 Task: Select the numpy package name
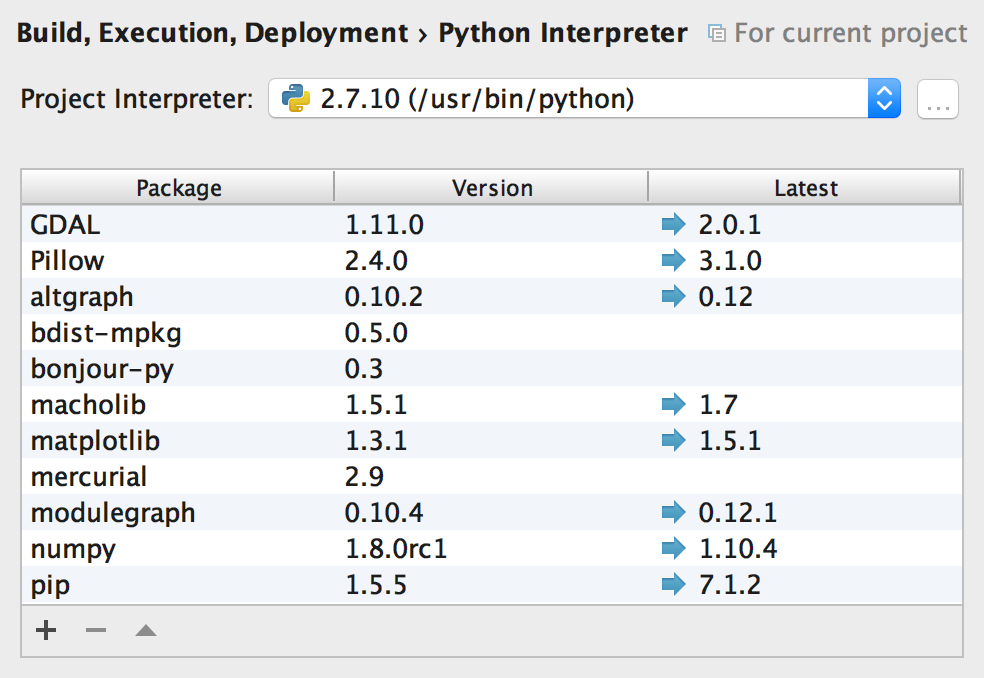click(x=73, y=550)
